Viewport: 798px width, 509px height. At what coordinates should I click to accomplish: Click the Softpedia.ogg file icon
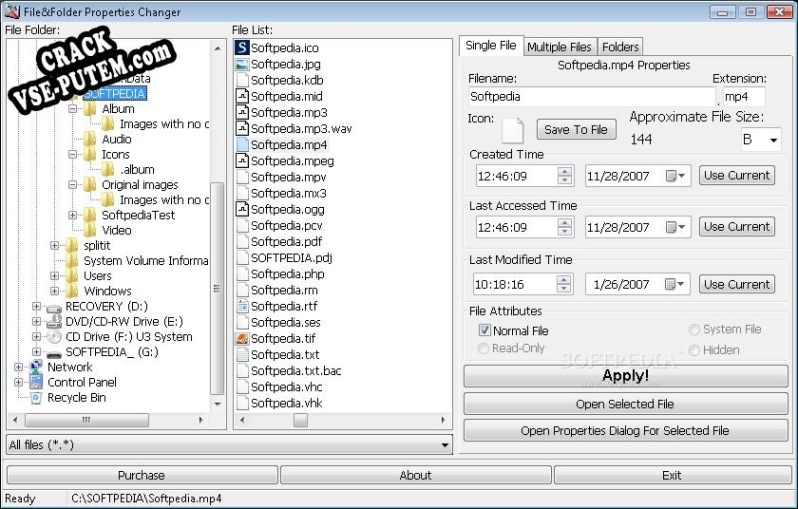(242, 209)
